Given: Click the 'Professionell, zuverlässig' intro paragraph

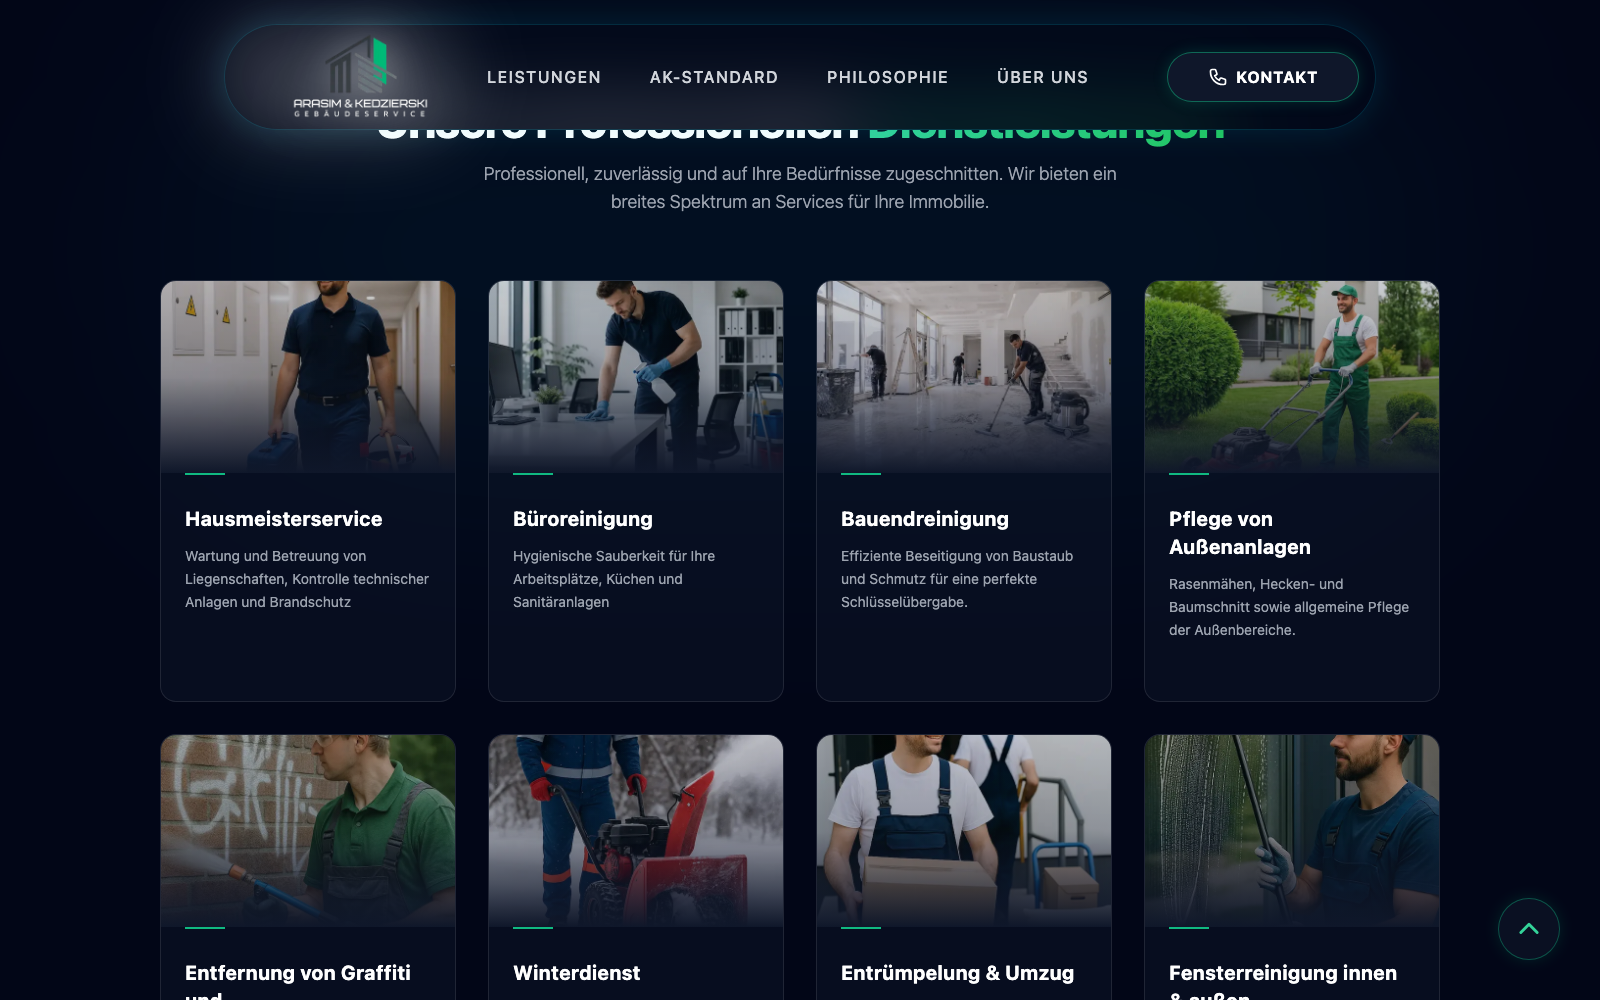Looking at the screenshot, I should [800, 188].
